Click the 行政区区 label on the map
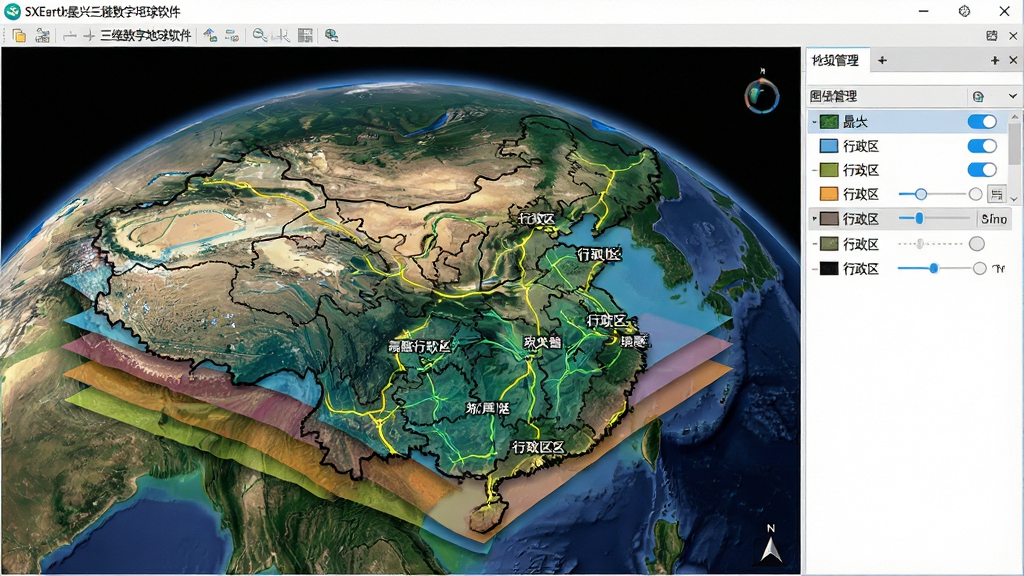The width and height of the screenshot is (1024, 576). point(538,447)
